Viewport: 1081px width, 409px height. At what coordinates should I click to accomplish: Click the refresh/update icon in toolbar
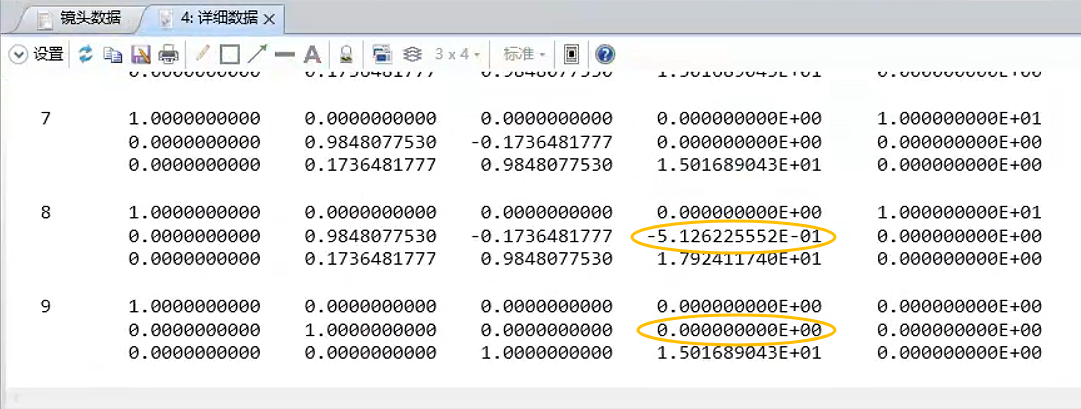coord(85,54)
